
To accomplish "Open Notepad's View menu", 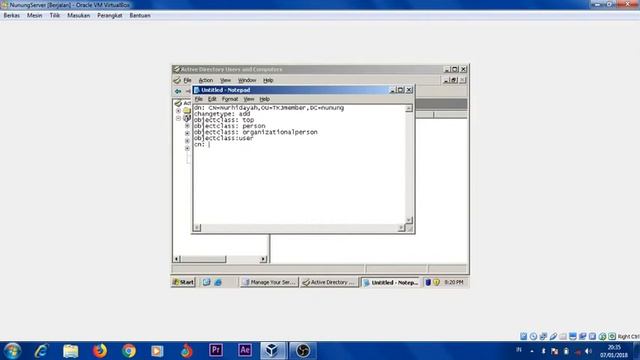I will (x=249, y=99).
